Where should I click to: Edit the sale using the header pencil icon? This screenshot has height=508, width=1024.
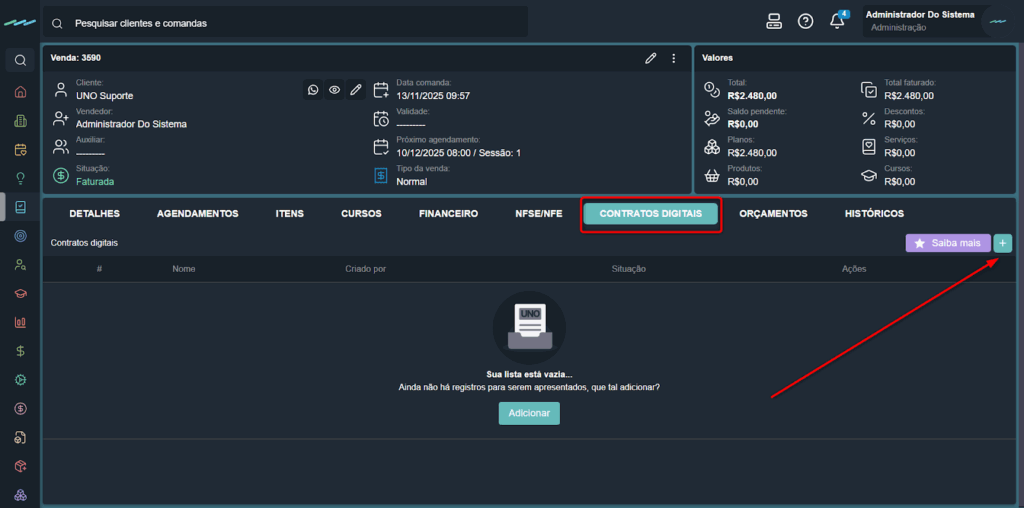(651, 58)
